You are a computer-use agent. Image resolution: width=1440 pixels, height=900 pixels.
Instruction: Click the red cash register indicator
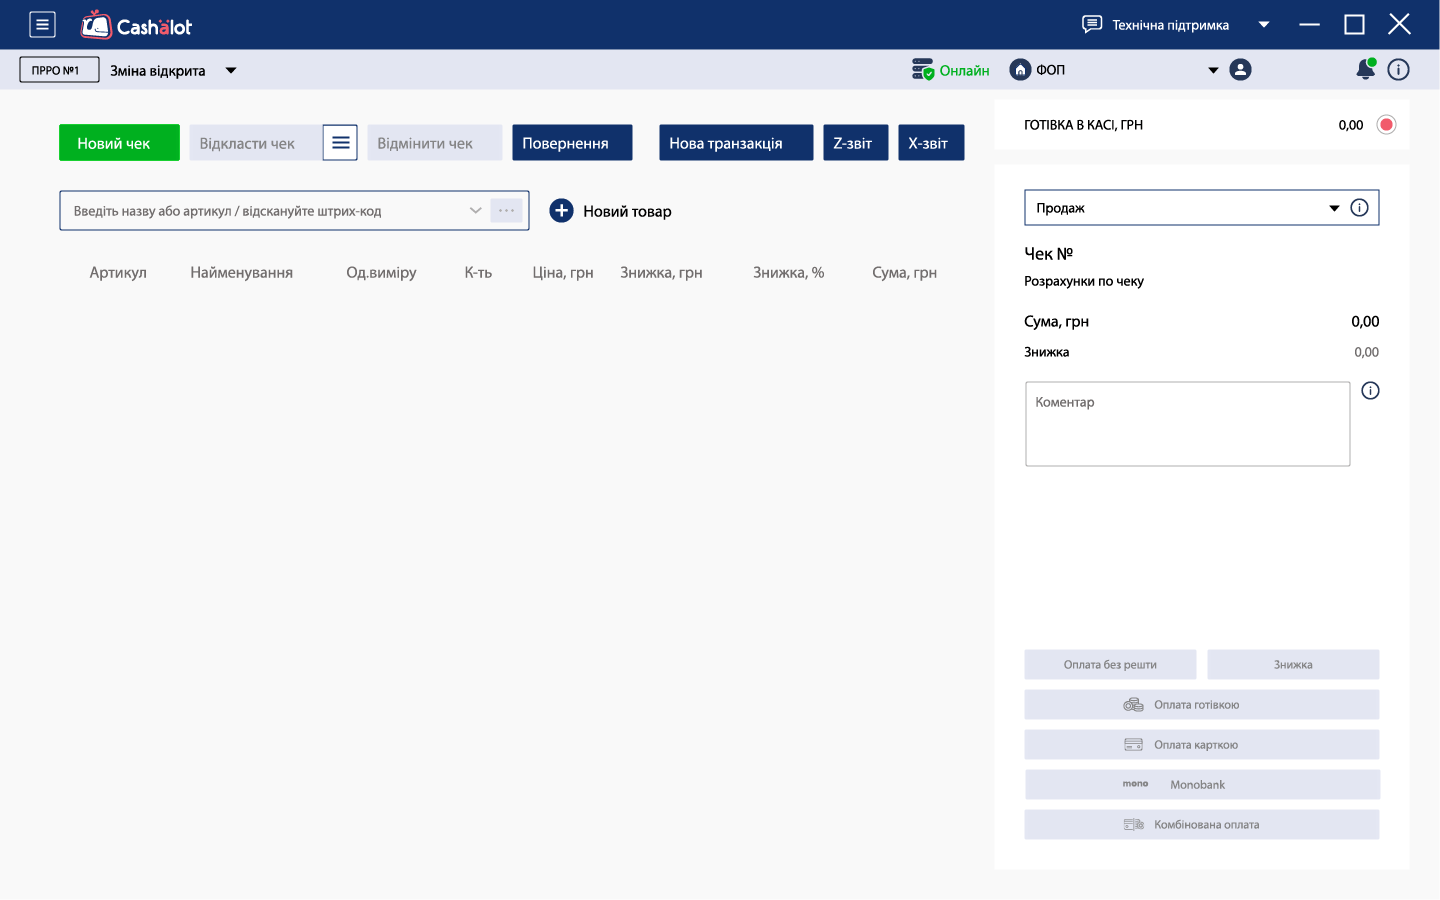pyautogui.click(x=1386, y=125)
